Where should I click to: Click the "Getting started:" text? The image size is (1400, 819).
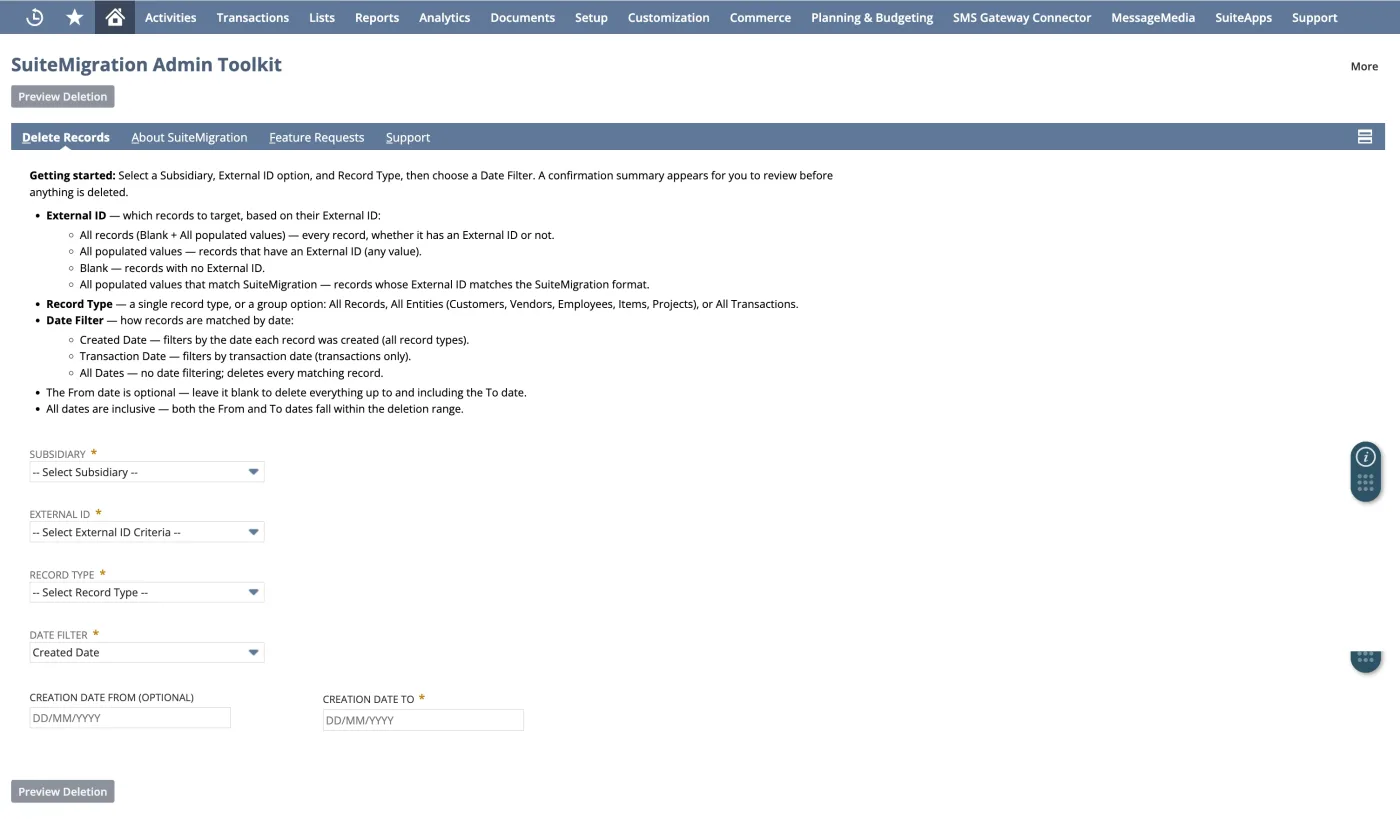(x=73, y=175)
